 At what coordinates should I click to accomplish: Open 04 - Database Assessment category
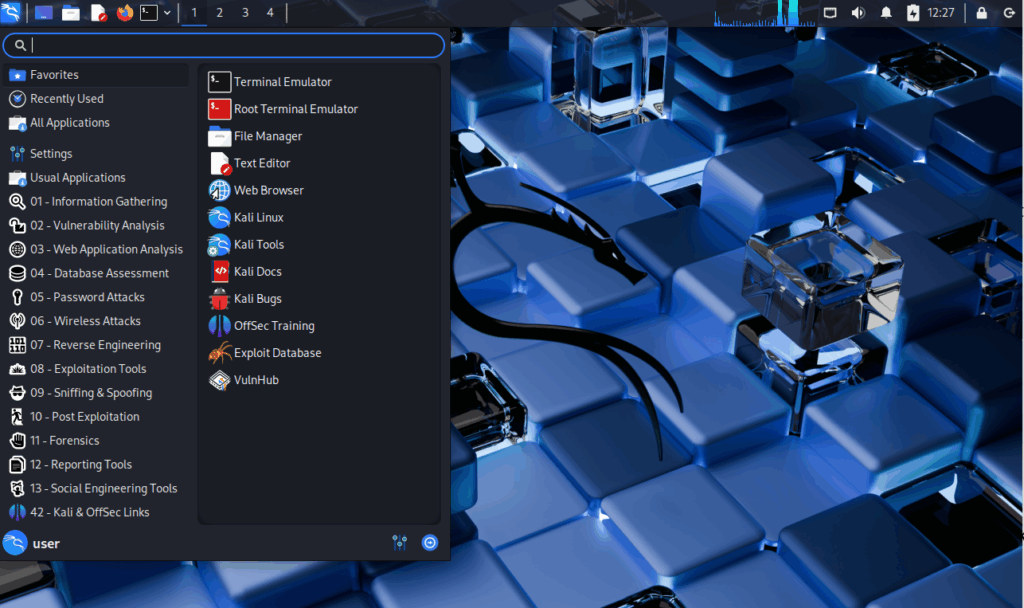click(96, 273)
